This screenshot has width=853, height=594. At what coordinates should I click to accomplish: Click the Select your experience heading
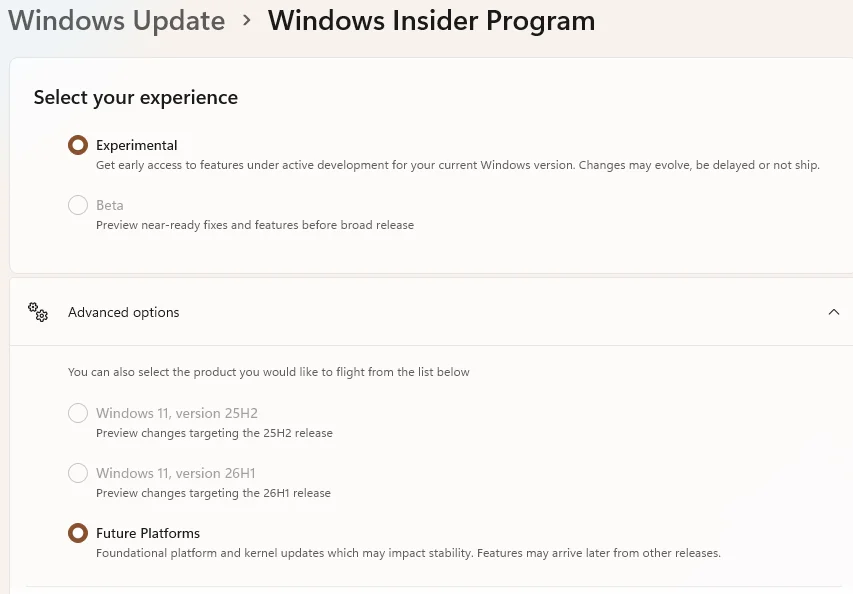click(x=136, y=97)
